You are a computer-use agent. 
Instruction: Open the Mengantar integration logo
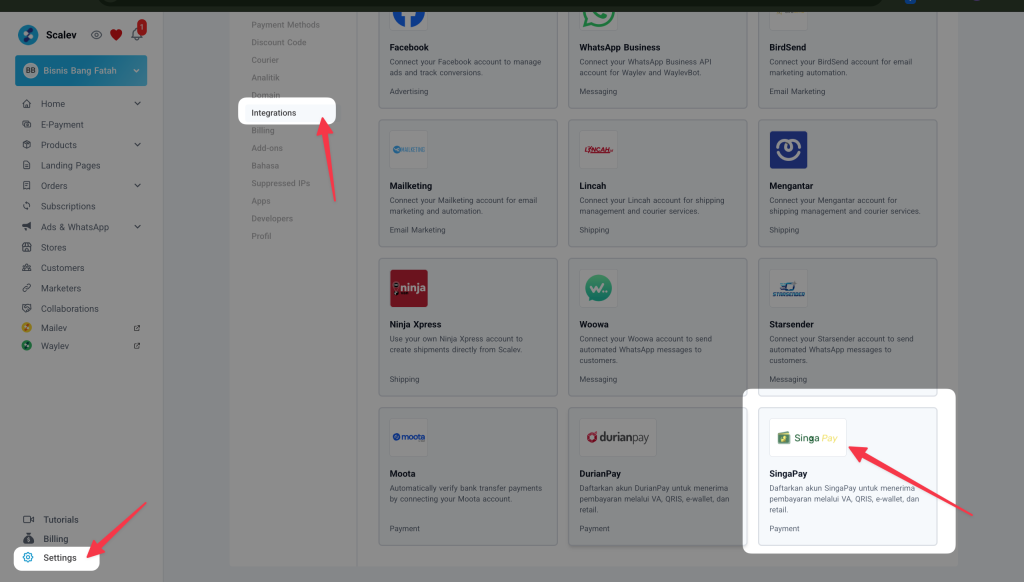(x=788, y=150)
